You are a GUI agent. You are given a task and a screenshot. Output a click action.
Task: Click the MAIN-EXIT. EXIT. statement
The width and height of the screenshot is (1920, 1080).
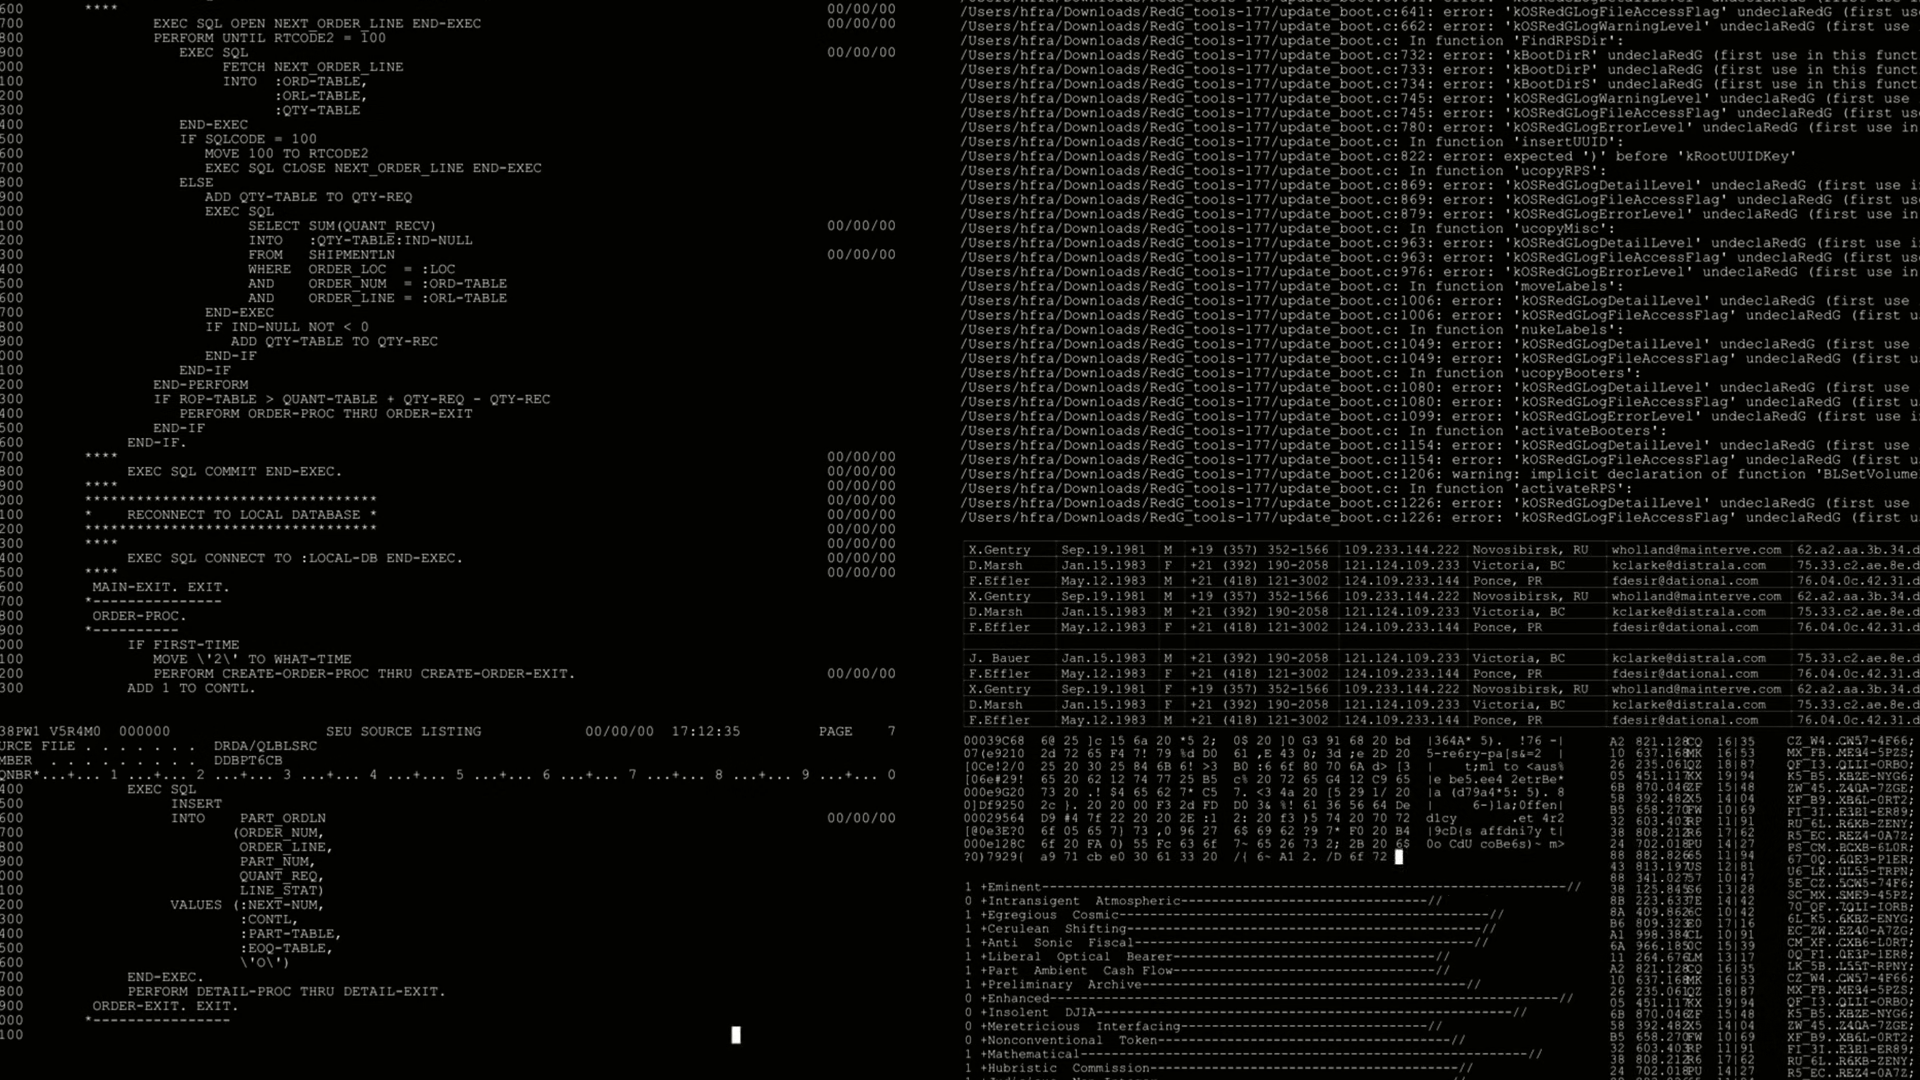pyautogui.click(x=161, y=588)
